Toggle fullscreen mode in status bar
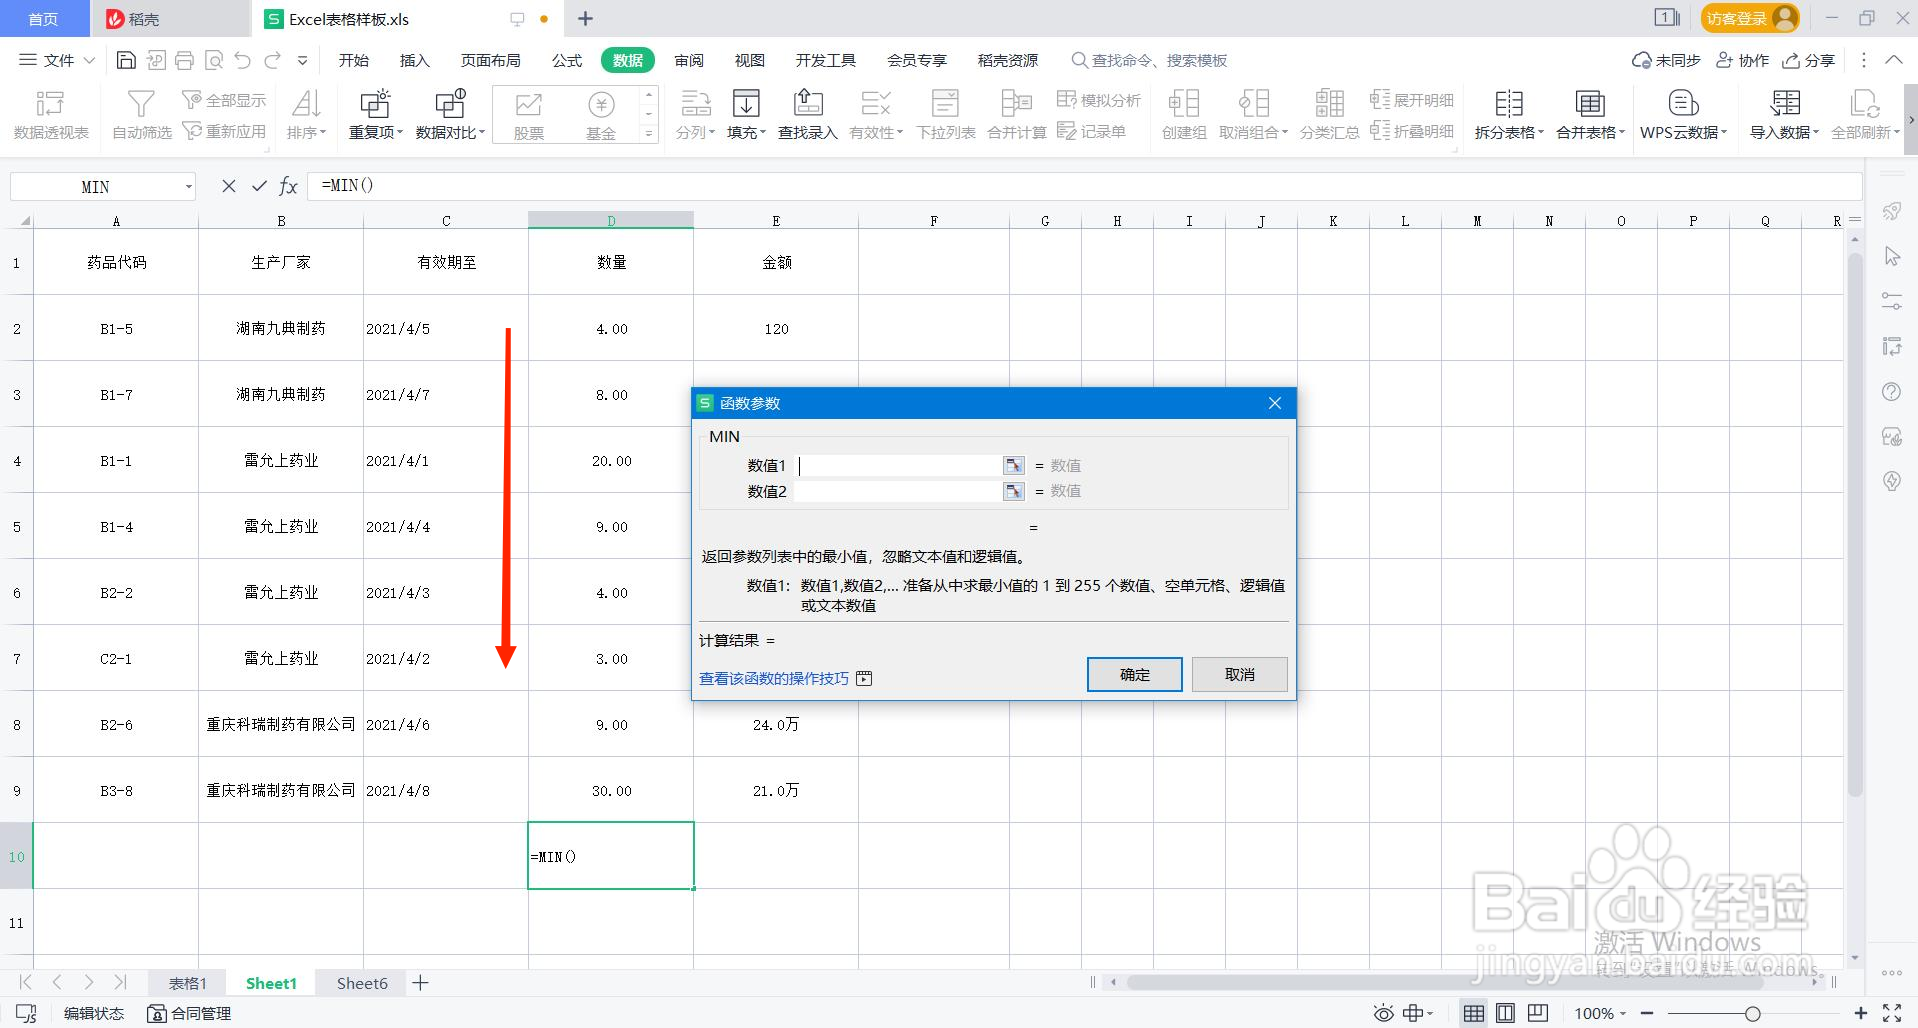The height and width of the screenshot is (1028, 1918). tap(1892, 1013)
